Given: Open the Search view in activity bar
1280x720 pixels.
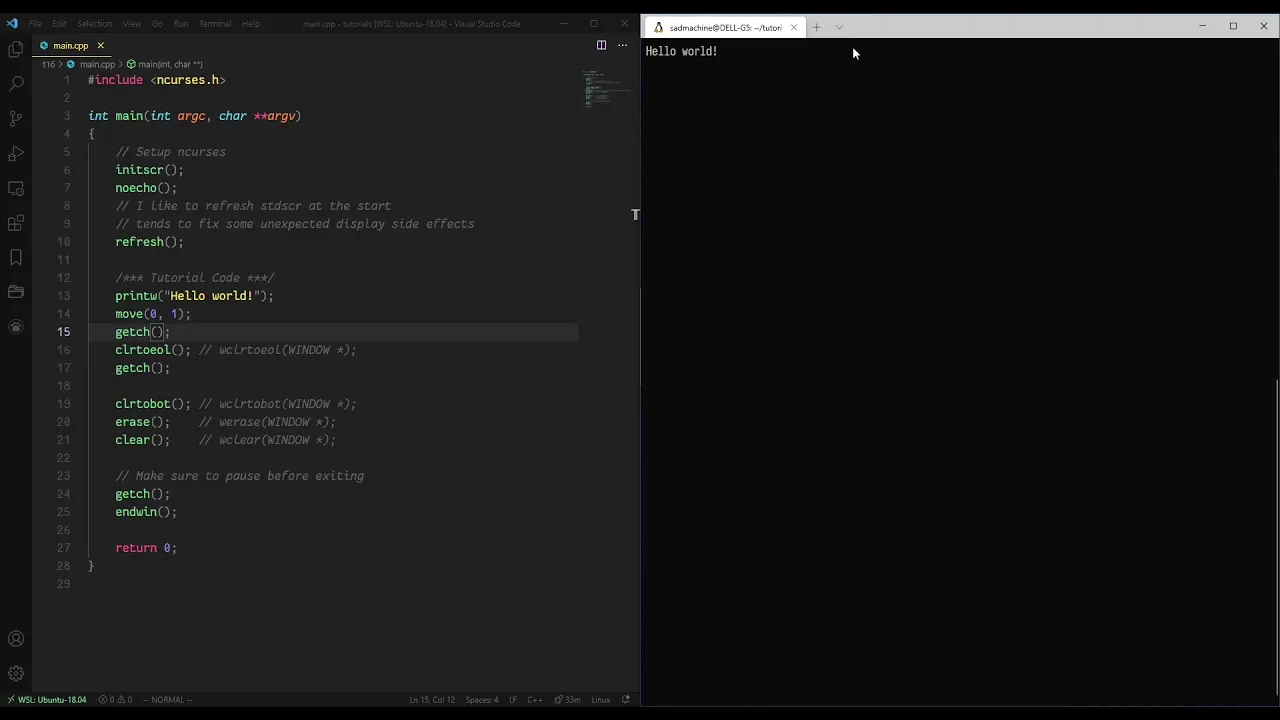Looking at the screenshot, I should coord(16,84).
